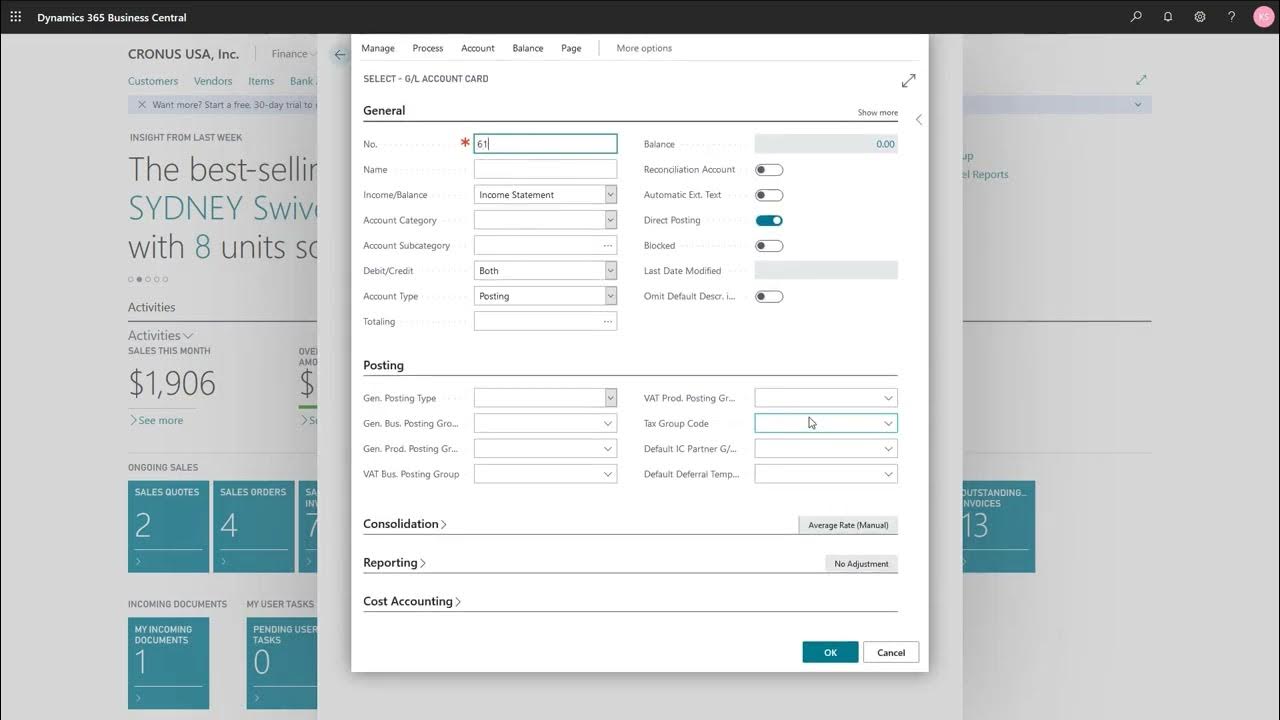Screen dimensions: 1280x720
Task: Toggle Omit Default Descr. switch
Action: [x=769, y=296]
